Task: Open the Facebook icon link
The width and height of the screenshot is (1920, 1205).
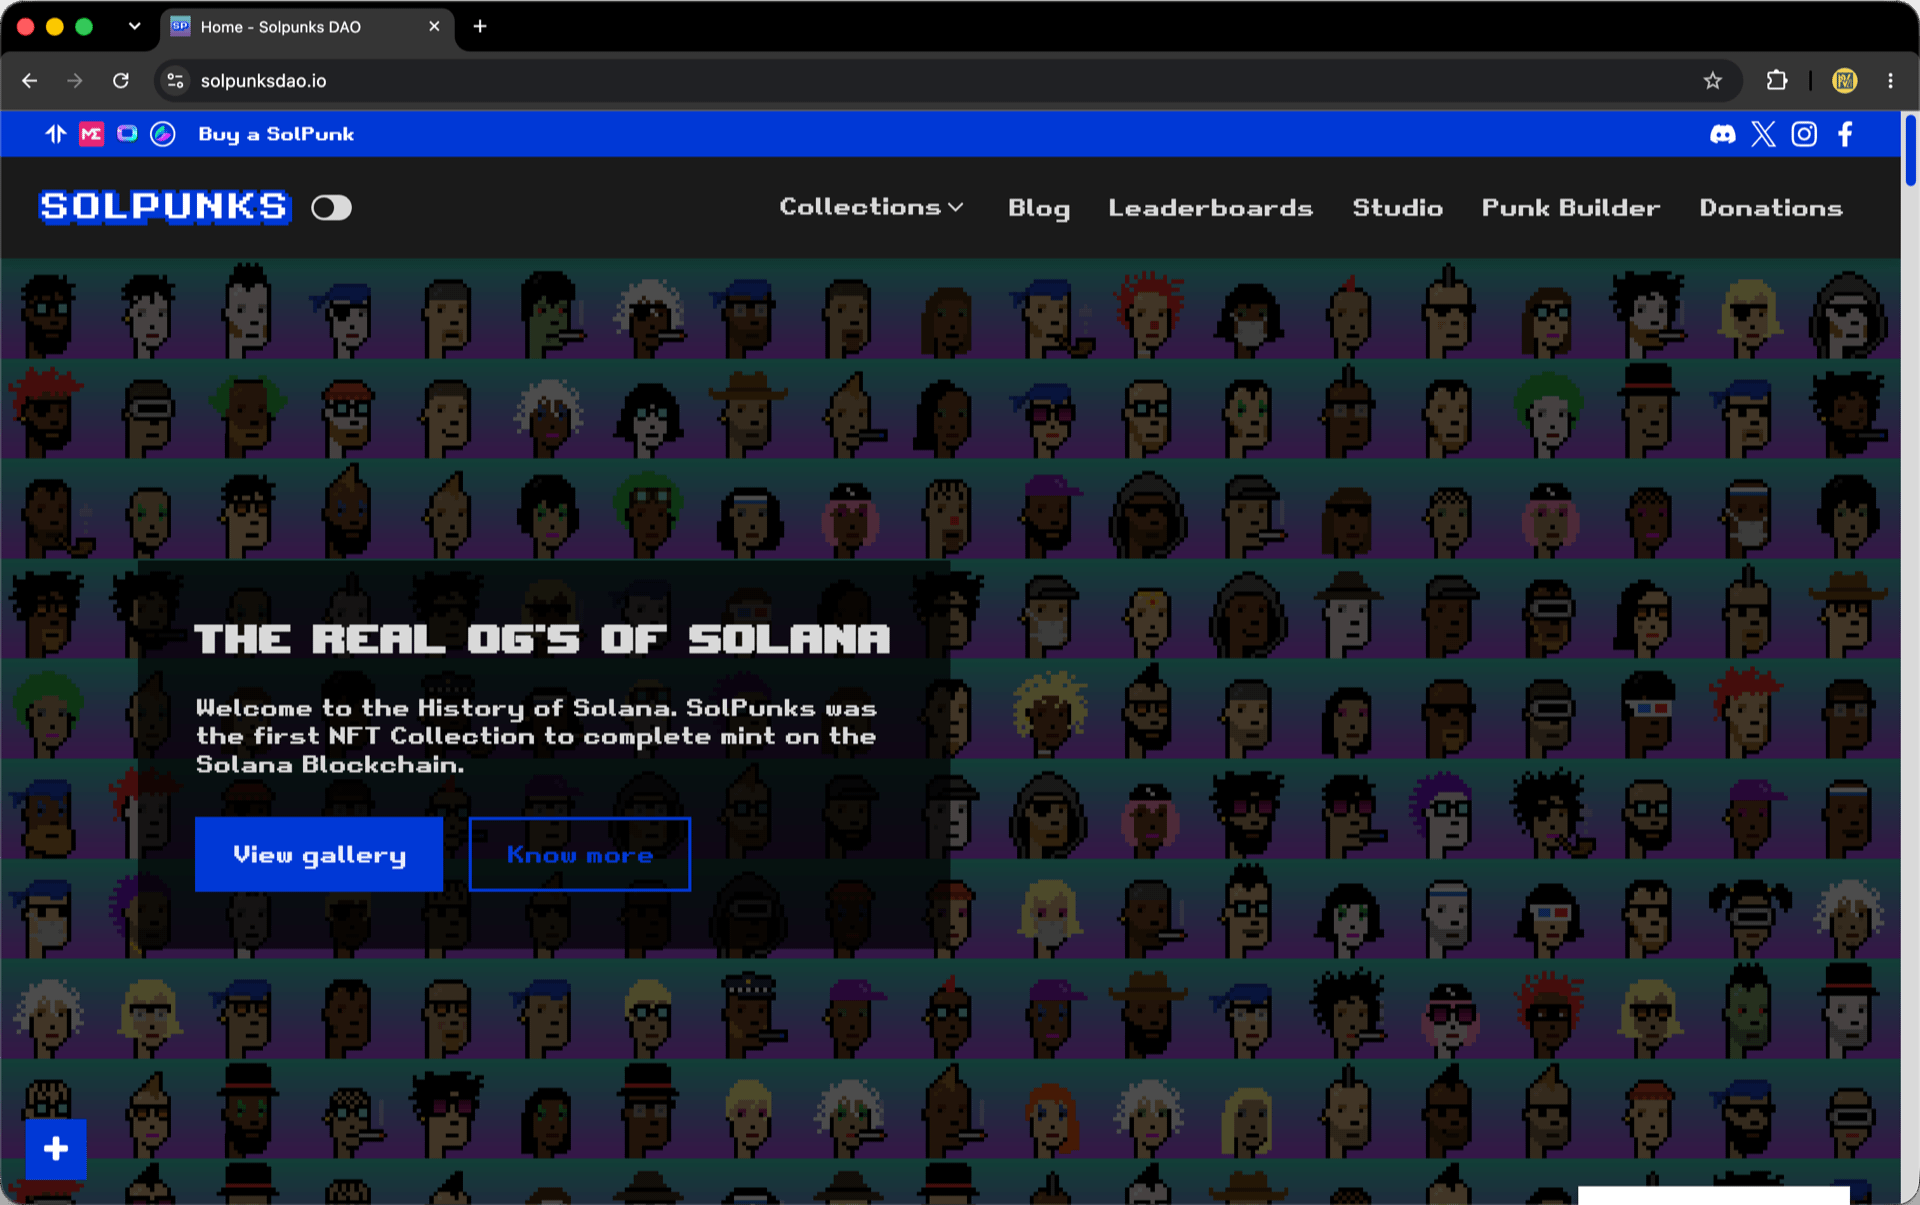Action: point(1845,134)
